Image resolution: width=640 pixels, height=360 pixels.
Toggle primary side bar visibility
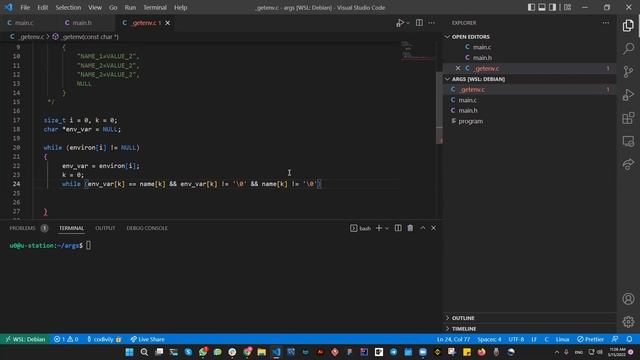pos(531,7)
